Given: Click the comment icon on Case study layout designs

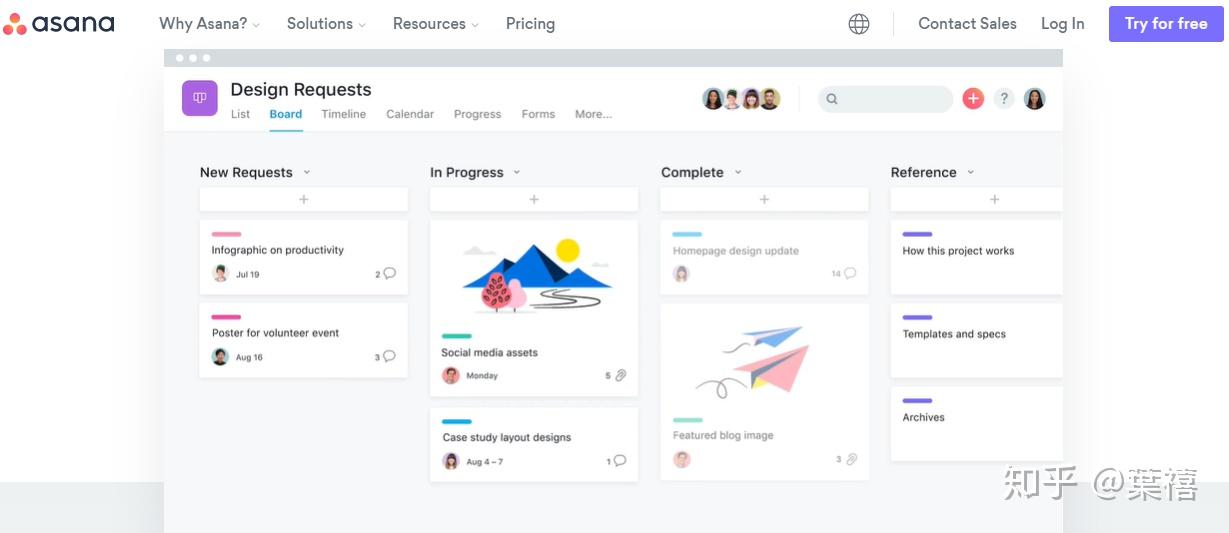Looking at the screenshot, I should 619,461.
